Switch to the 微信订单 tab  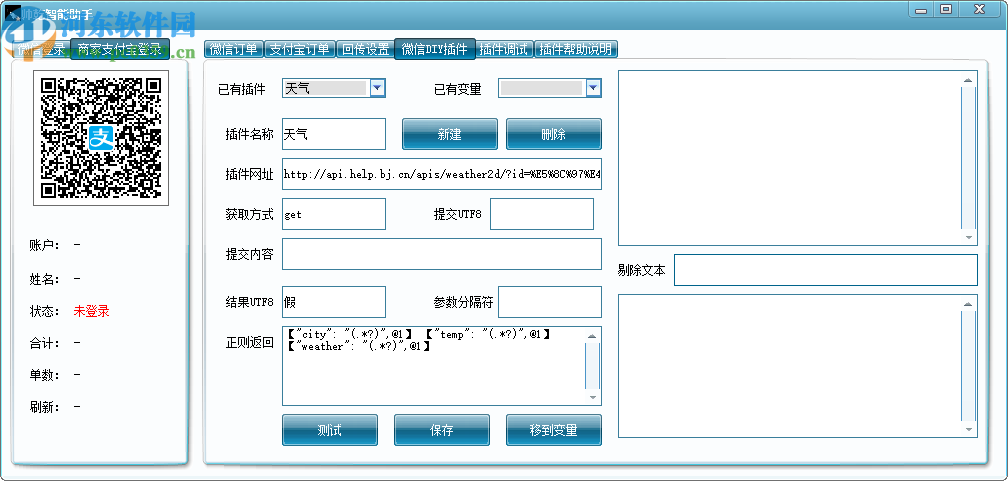234,49
